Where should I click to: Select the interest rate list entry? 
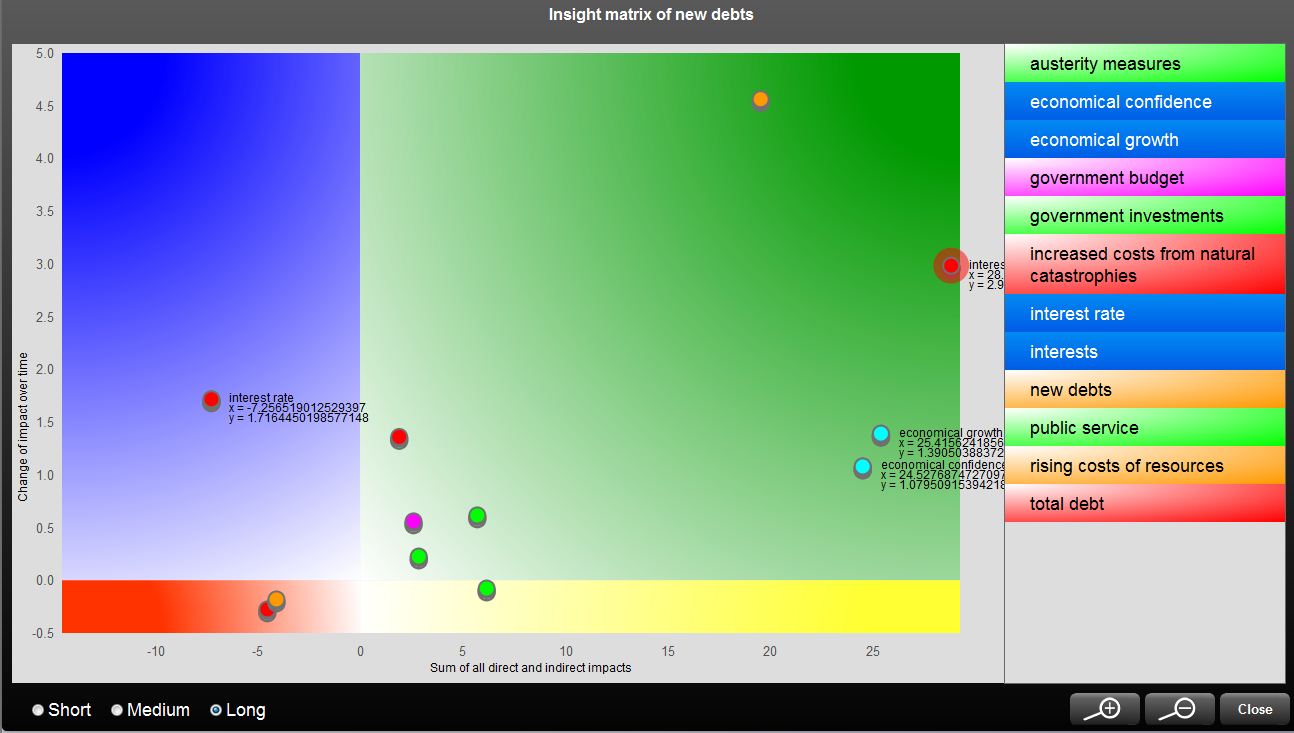1144,314
